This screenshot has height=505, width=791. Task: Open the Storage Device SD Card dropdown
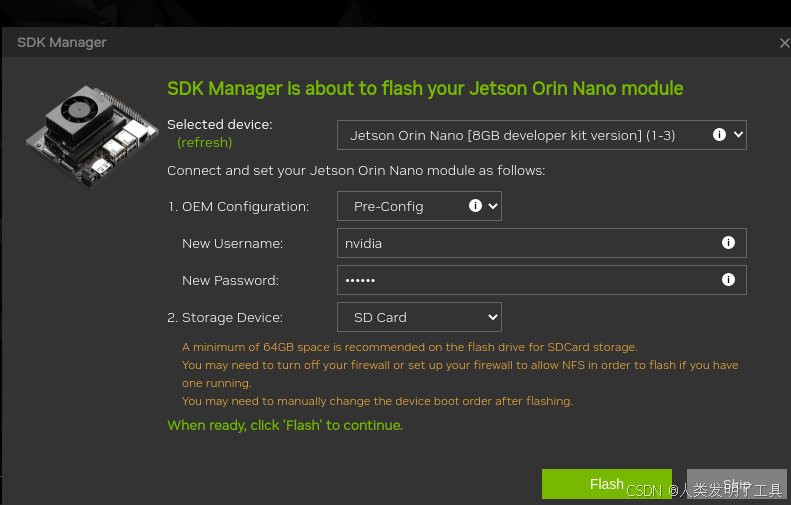pos(419,317)
